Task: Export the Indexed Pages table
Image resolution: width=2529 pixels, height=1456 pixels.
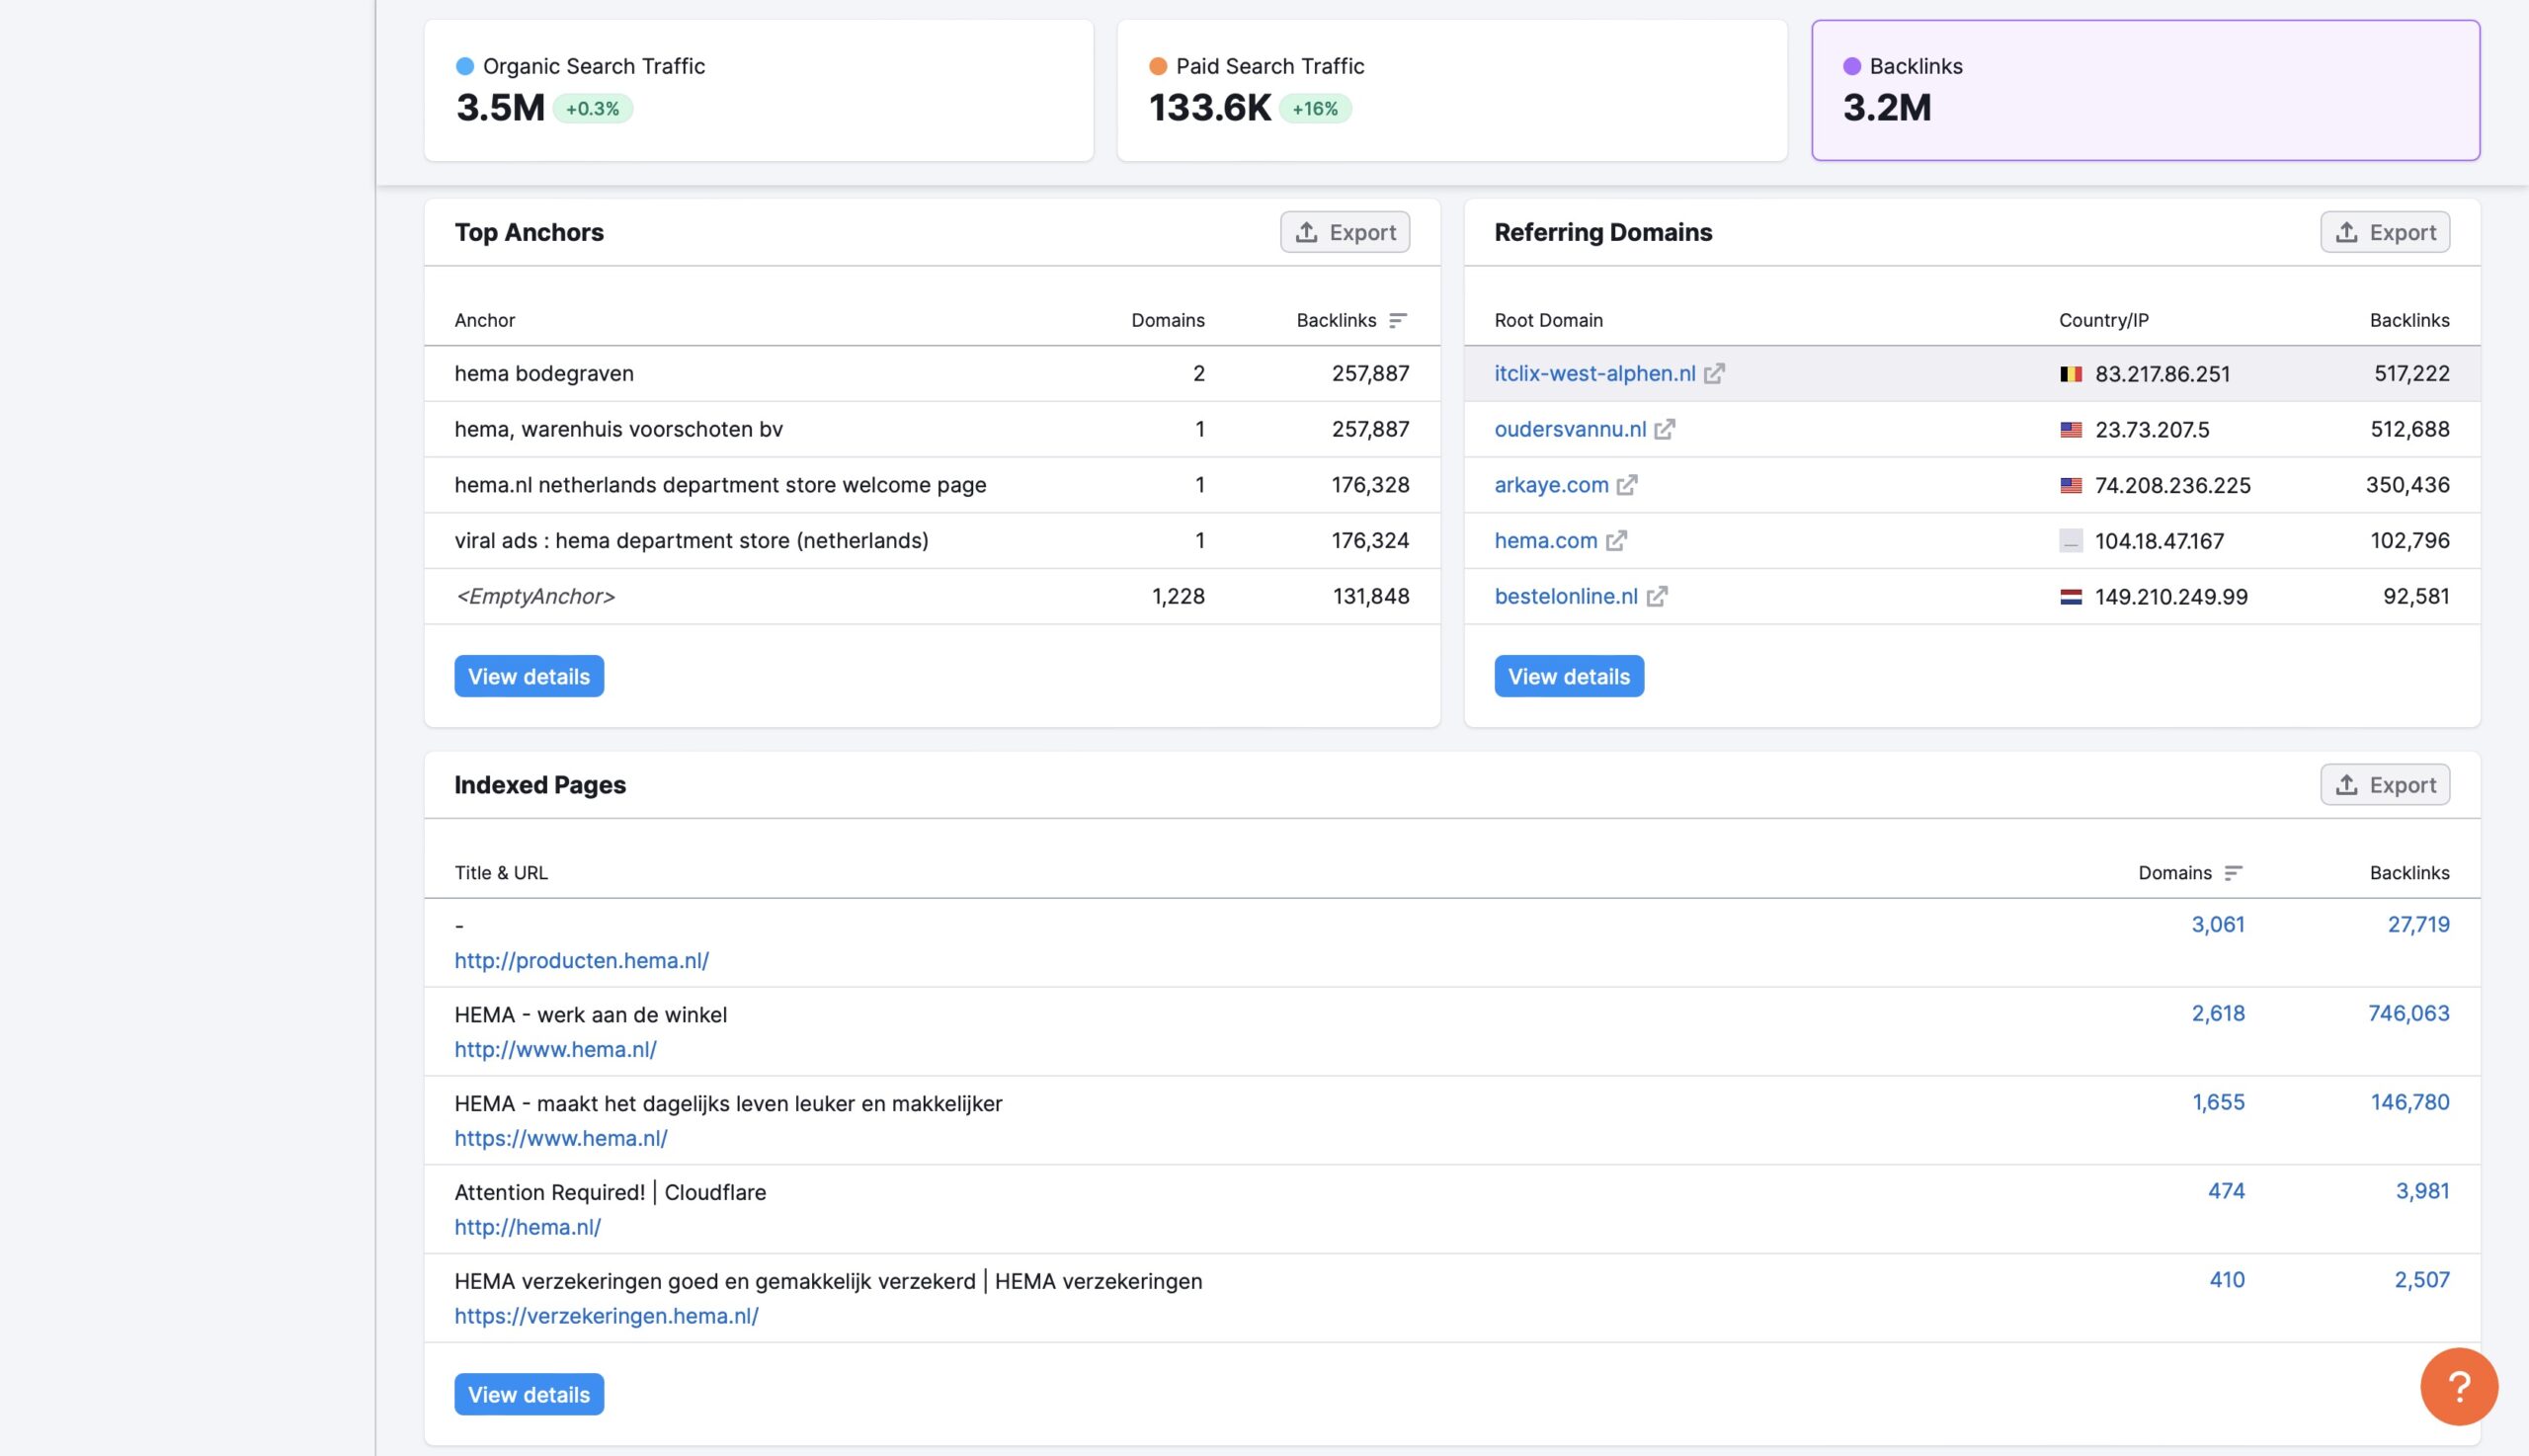Action: click(x=2385, y=785)
